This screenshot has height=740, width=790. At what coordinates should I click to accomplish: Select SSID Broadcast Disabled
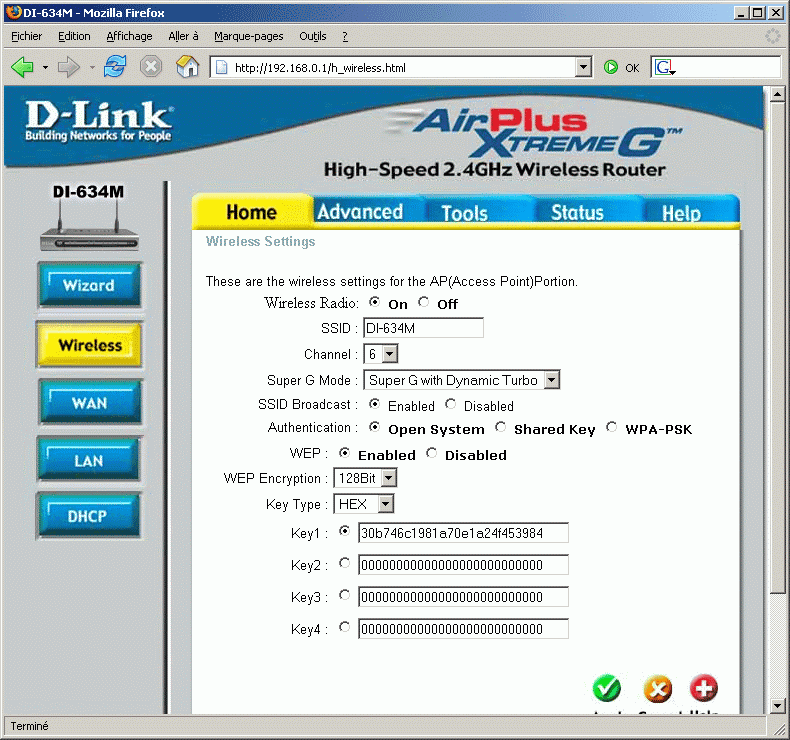[x=450, y=403]
